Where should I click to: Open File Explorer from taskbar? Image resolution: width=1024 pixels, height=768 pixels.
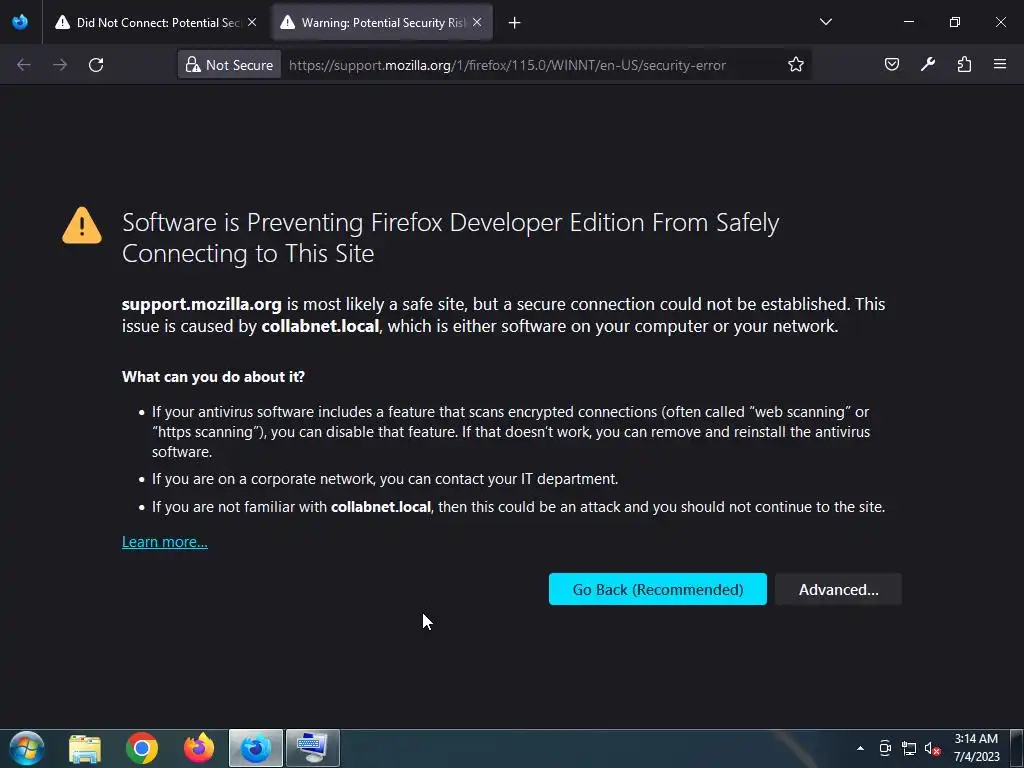[85, 748]
